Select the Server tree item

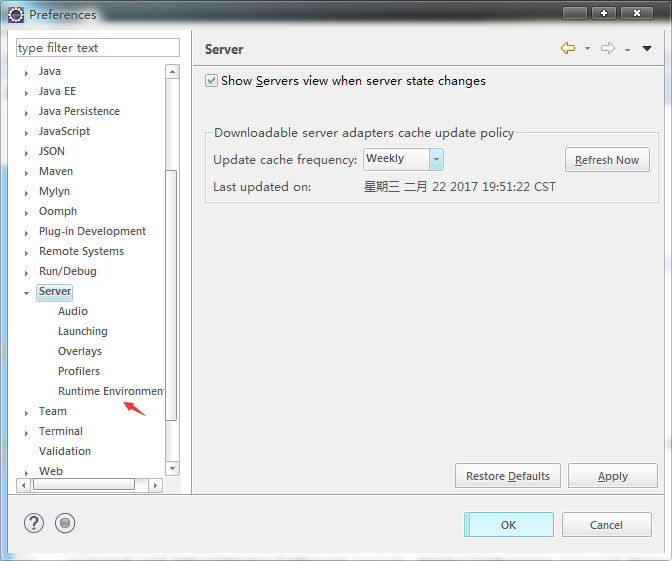(55, 291)
